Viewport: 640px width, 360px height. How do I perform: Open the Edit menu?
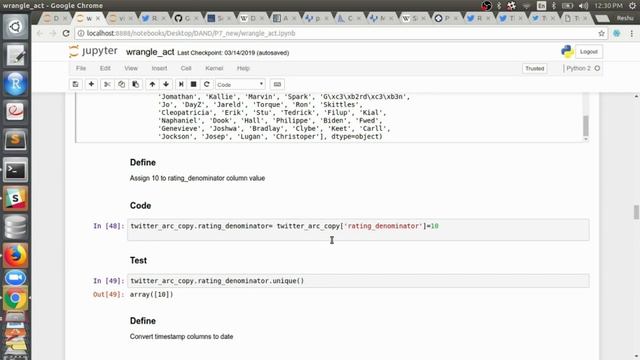105,68
